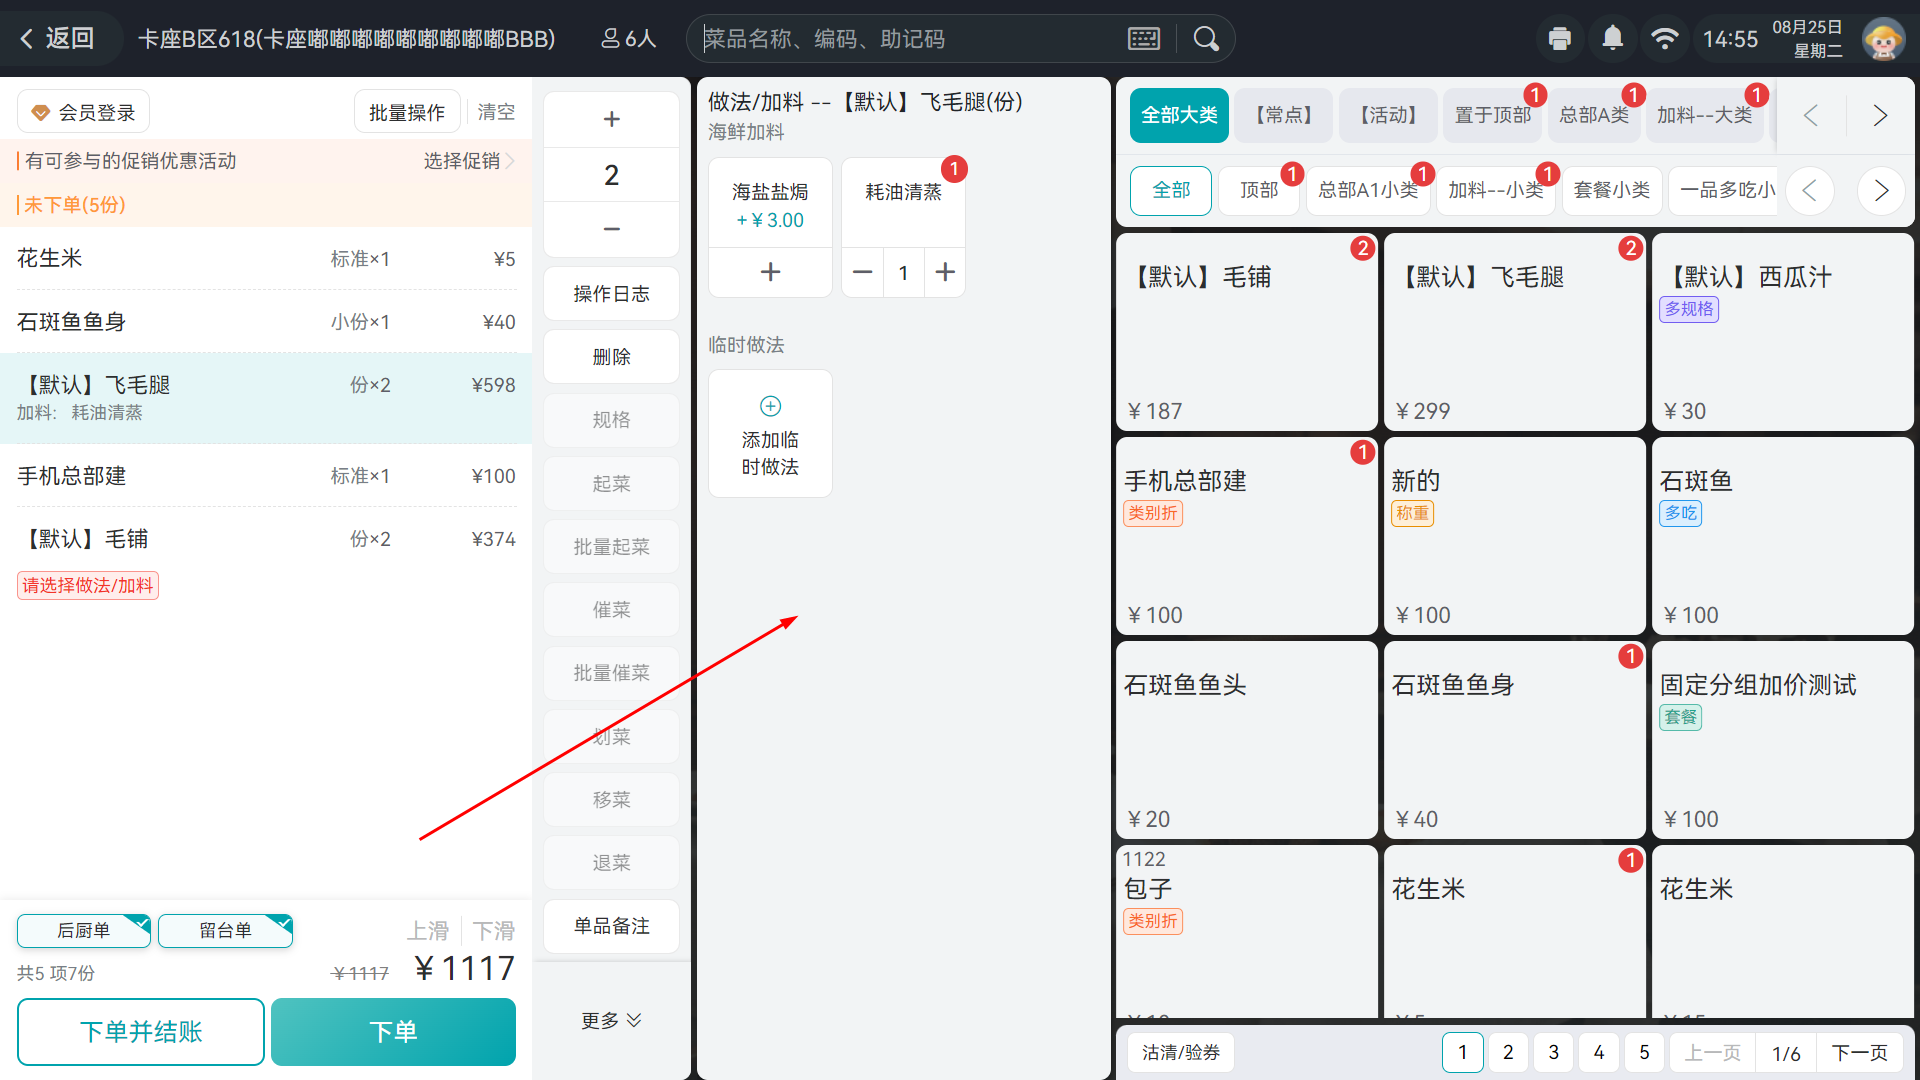Select the 石斑鱼鱼身 row in order list
Image resolution: width=1920 pixels, height=1080 pixels.
266,322
